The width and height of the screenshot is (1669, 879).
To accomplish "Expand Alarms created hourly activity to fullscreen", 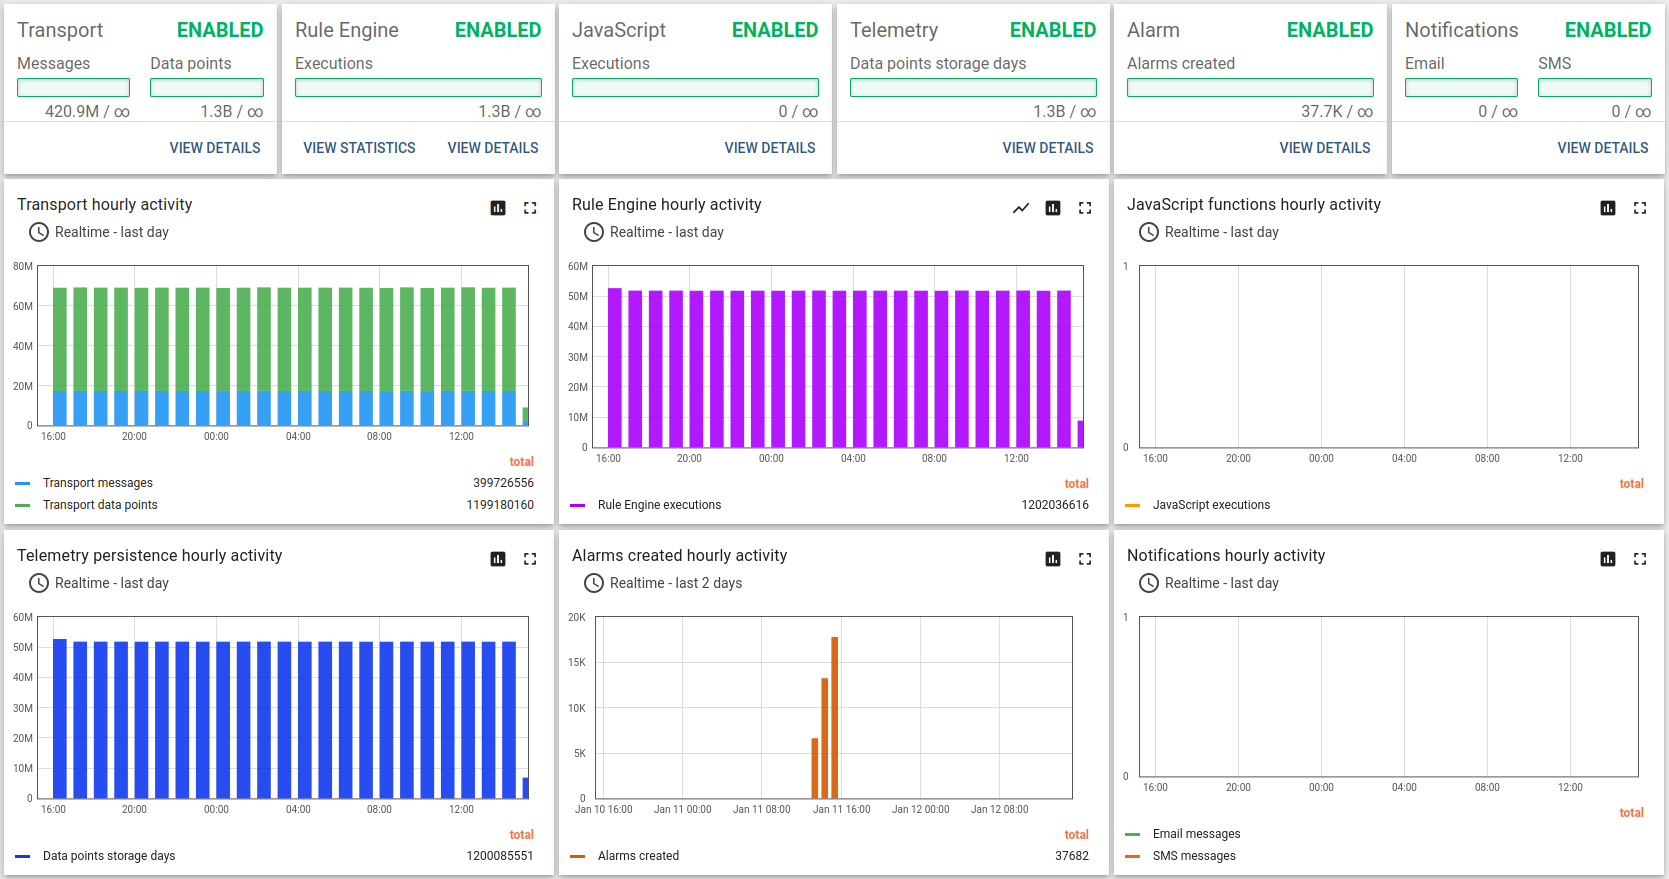I will [x=1085, y=559].
